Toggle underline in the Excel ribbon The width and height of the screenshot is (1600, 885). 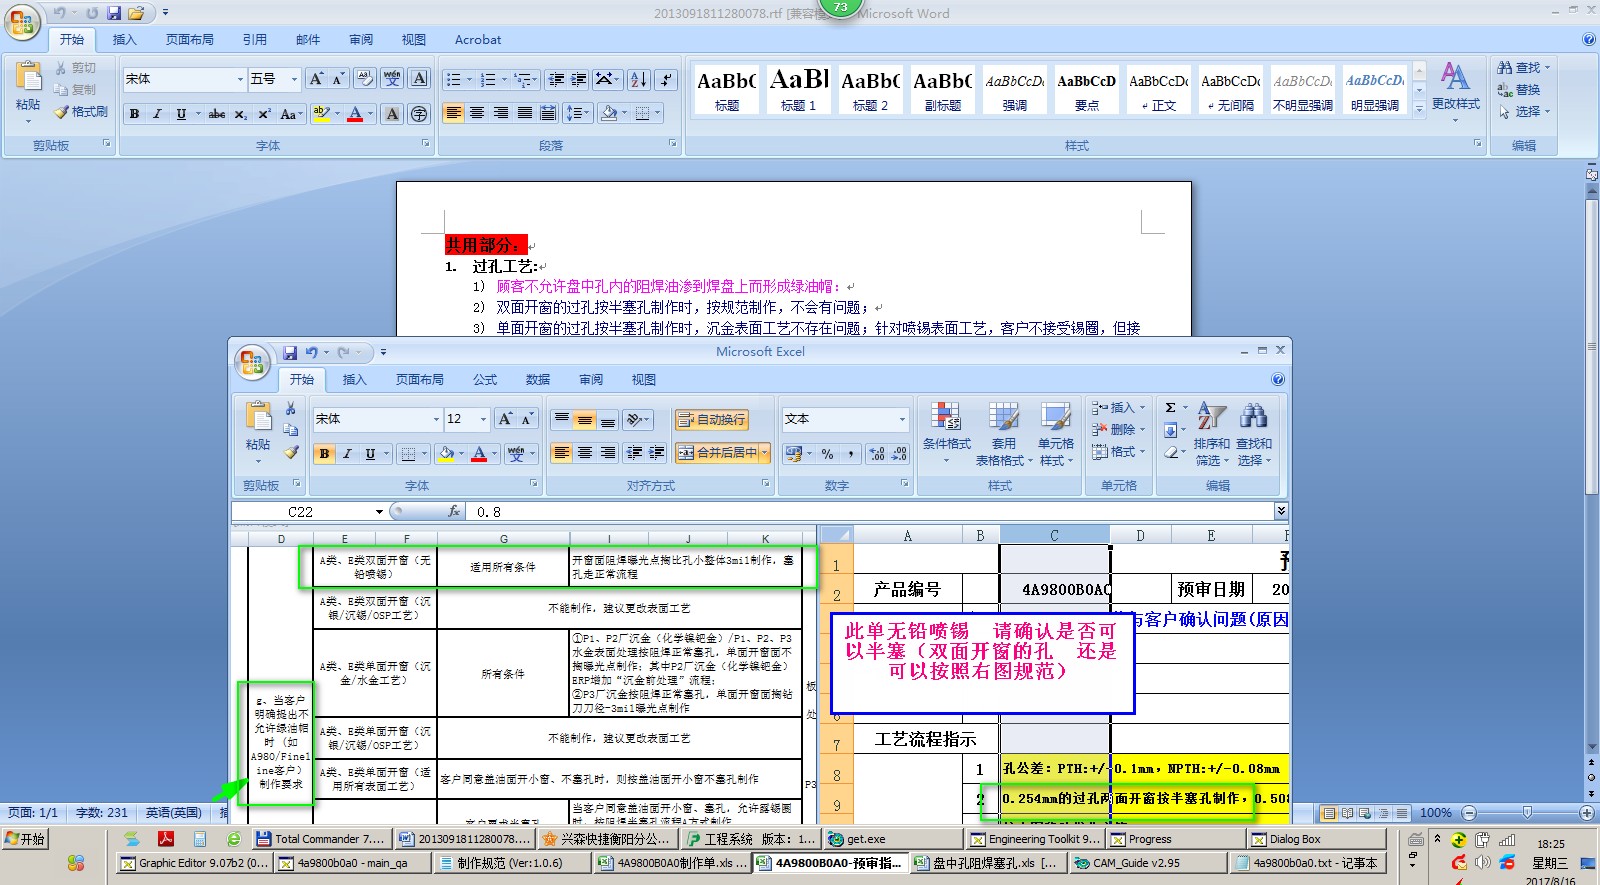[370, 454]
